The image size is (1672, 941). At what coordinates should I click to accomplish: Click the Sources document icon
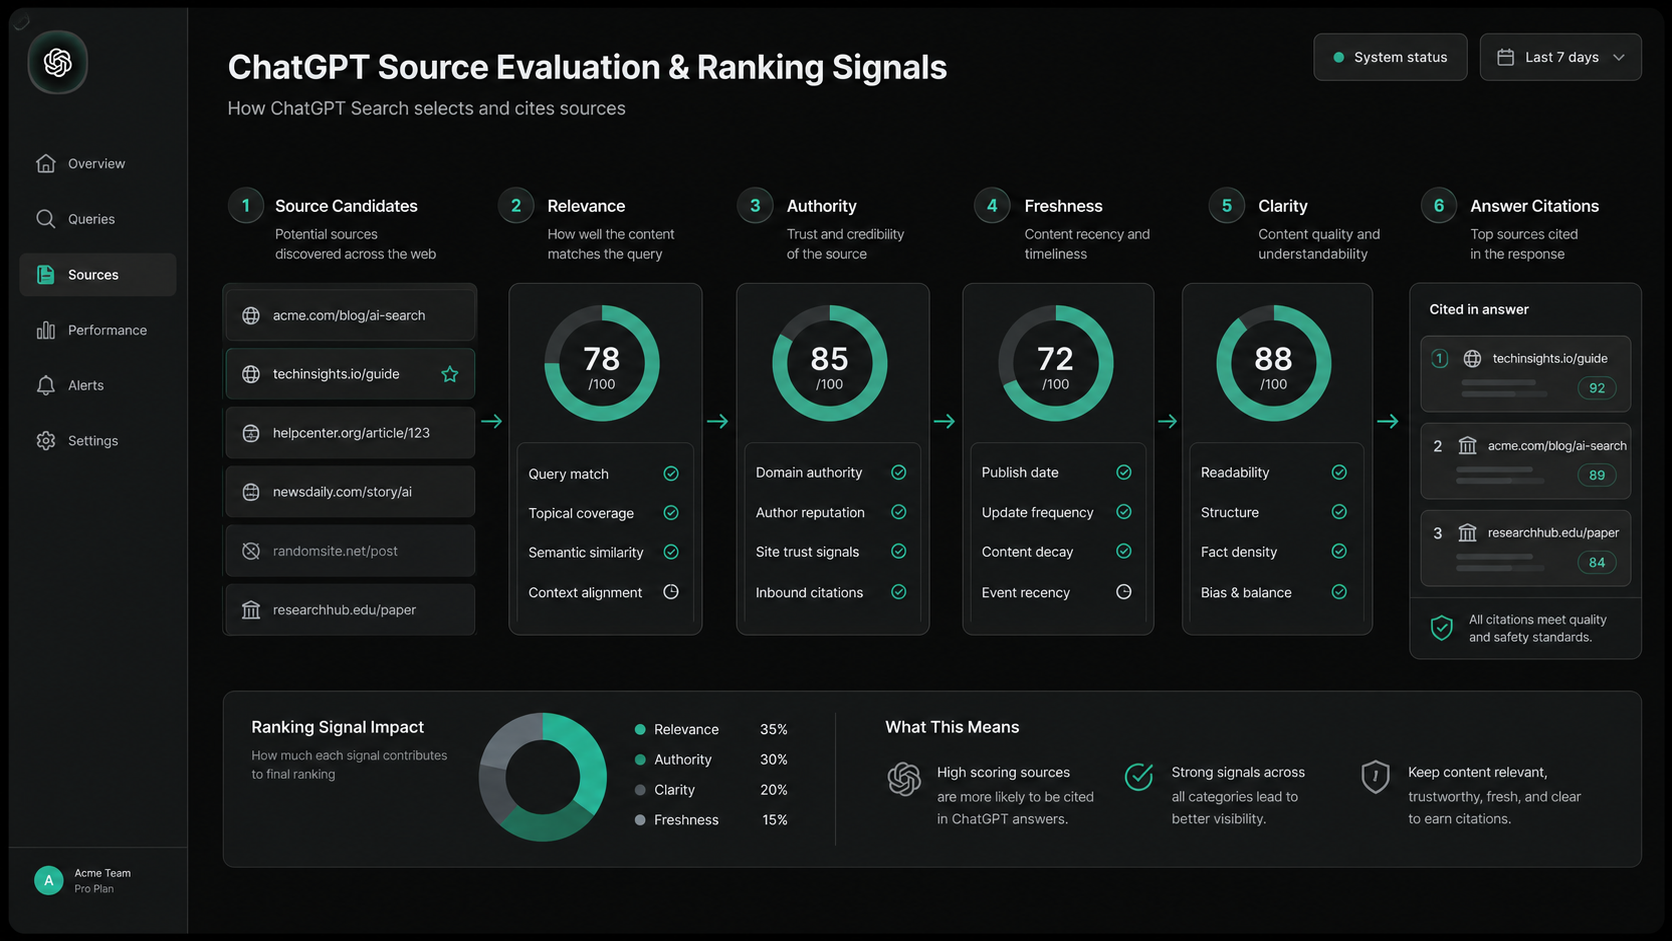[46, 274]
